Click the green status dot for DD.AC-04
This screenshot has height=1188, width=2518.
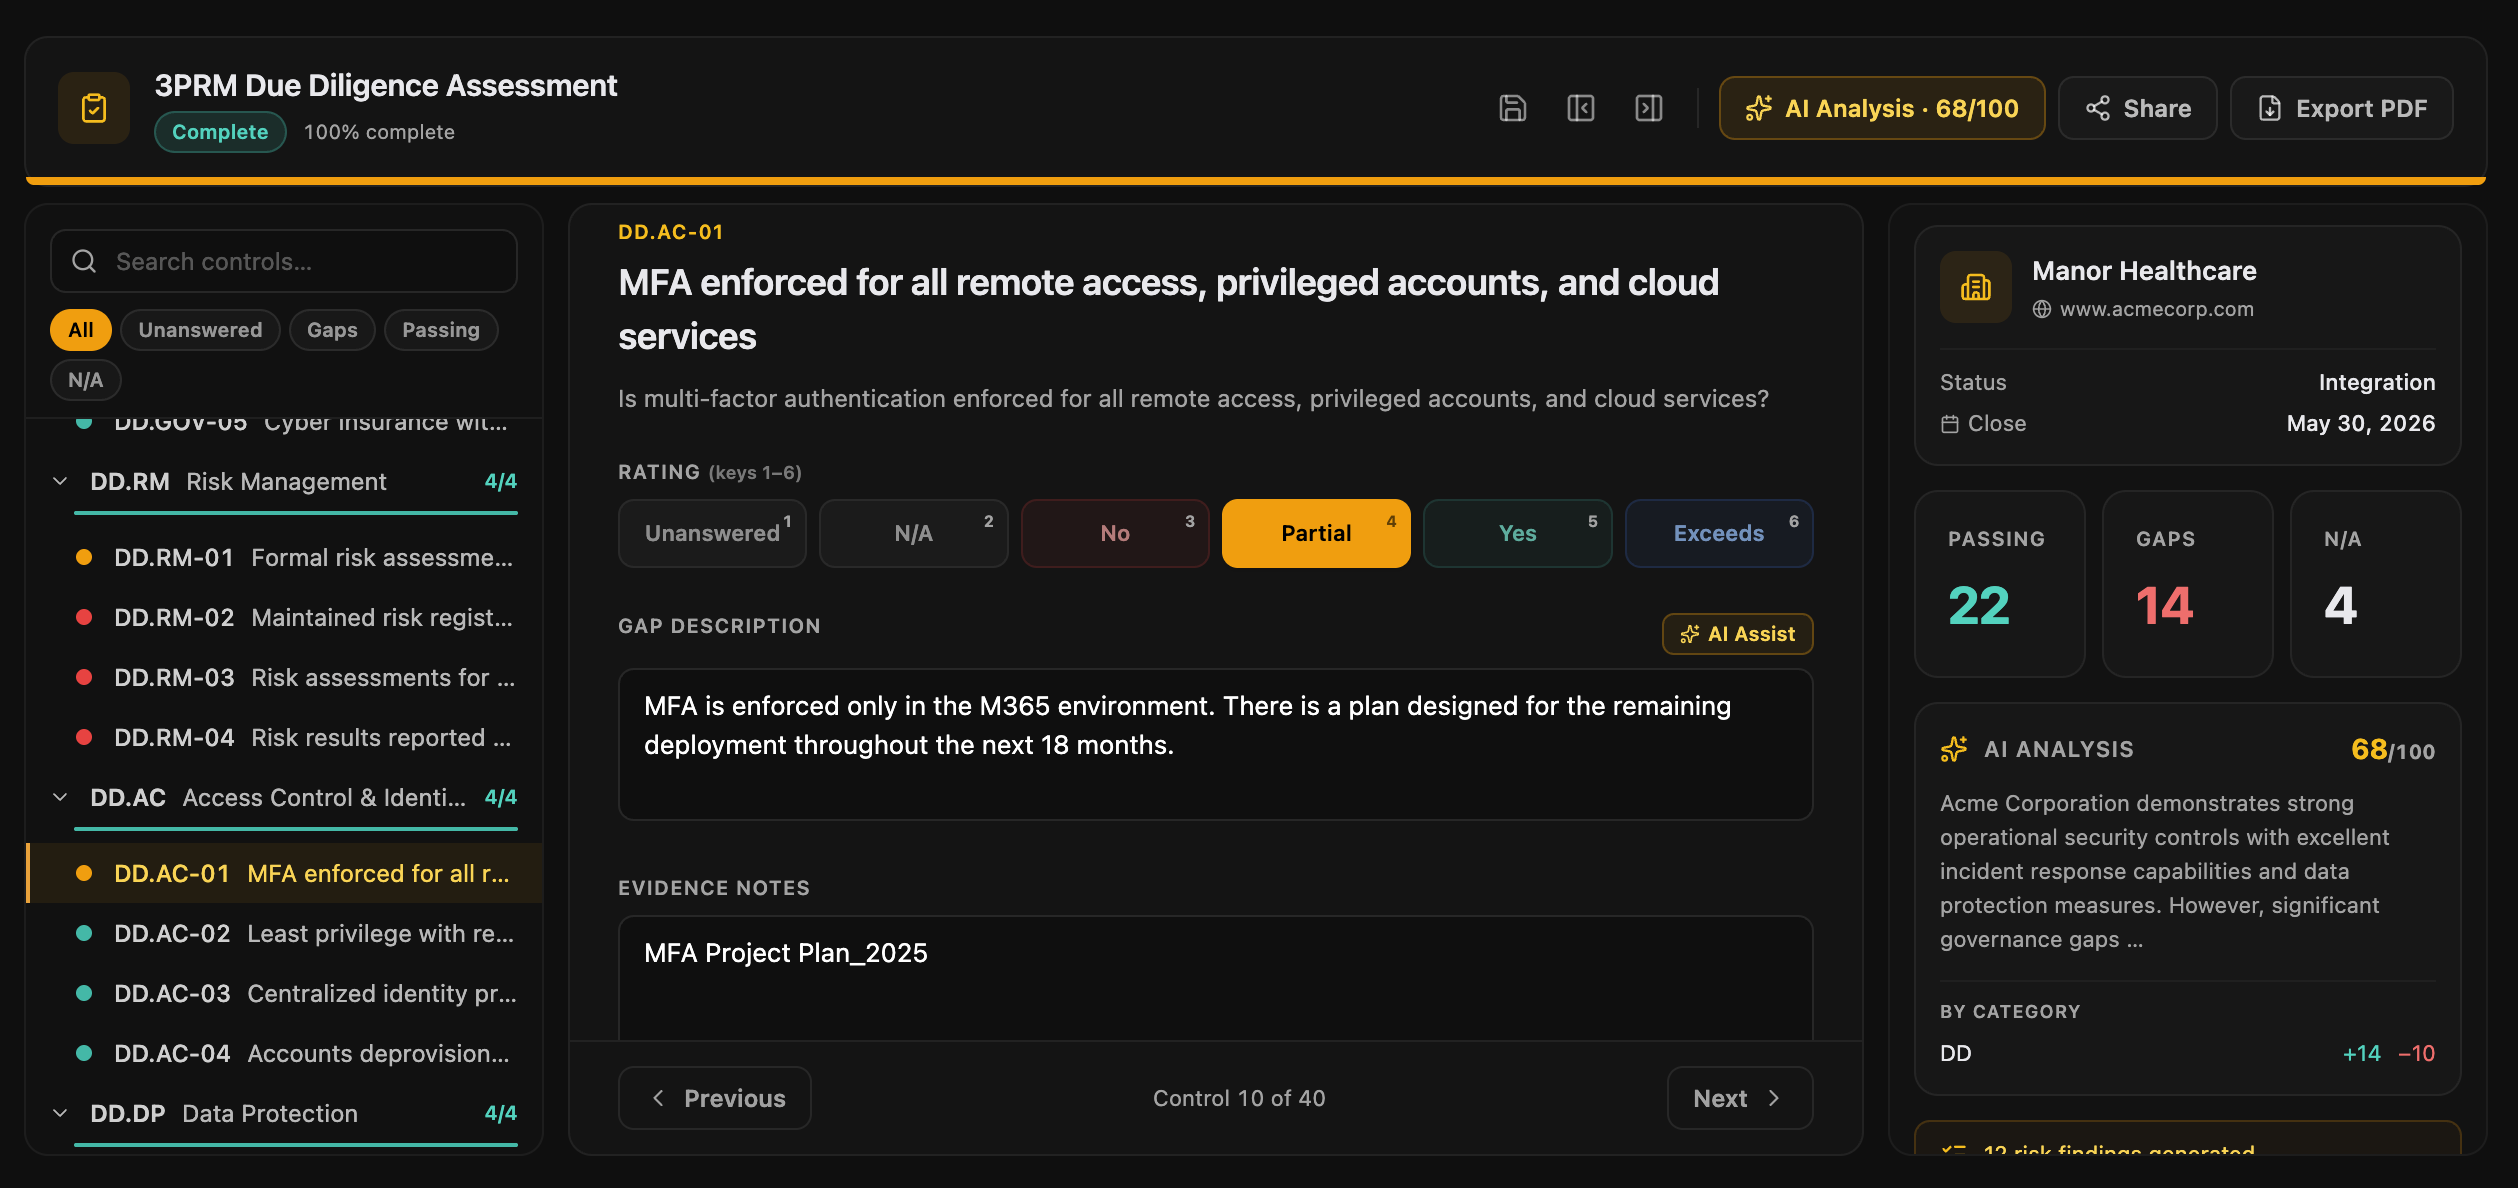[x=84, y=1053]
